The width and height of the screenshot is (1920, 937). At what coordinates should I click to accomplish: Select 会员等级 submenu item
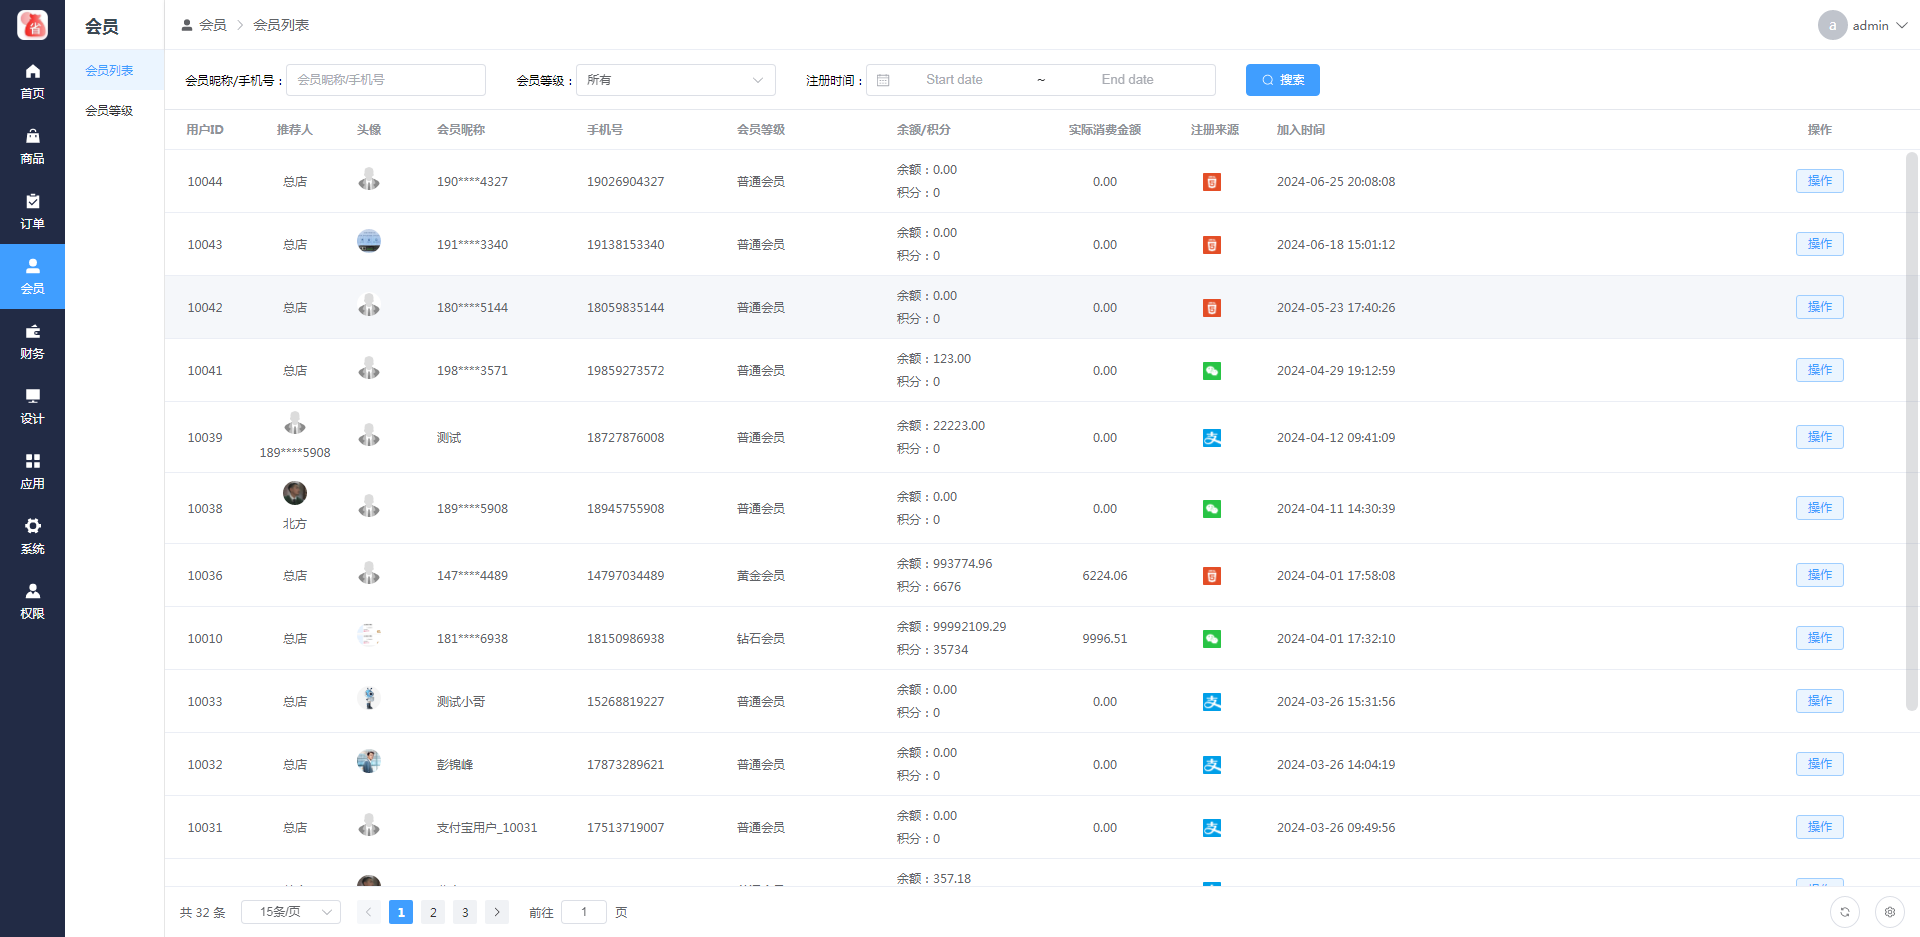tap(109, 111)
